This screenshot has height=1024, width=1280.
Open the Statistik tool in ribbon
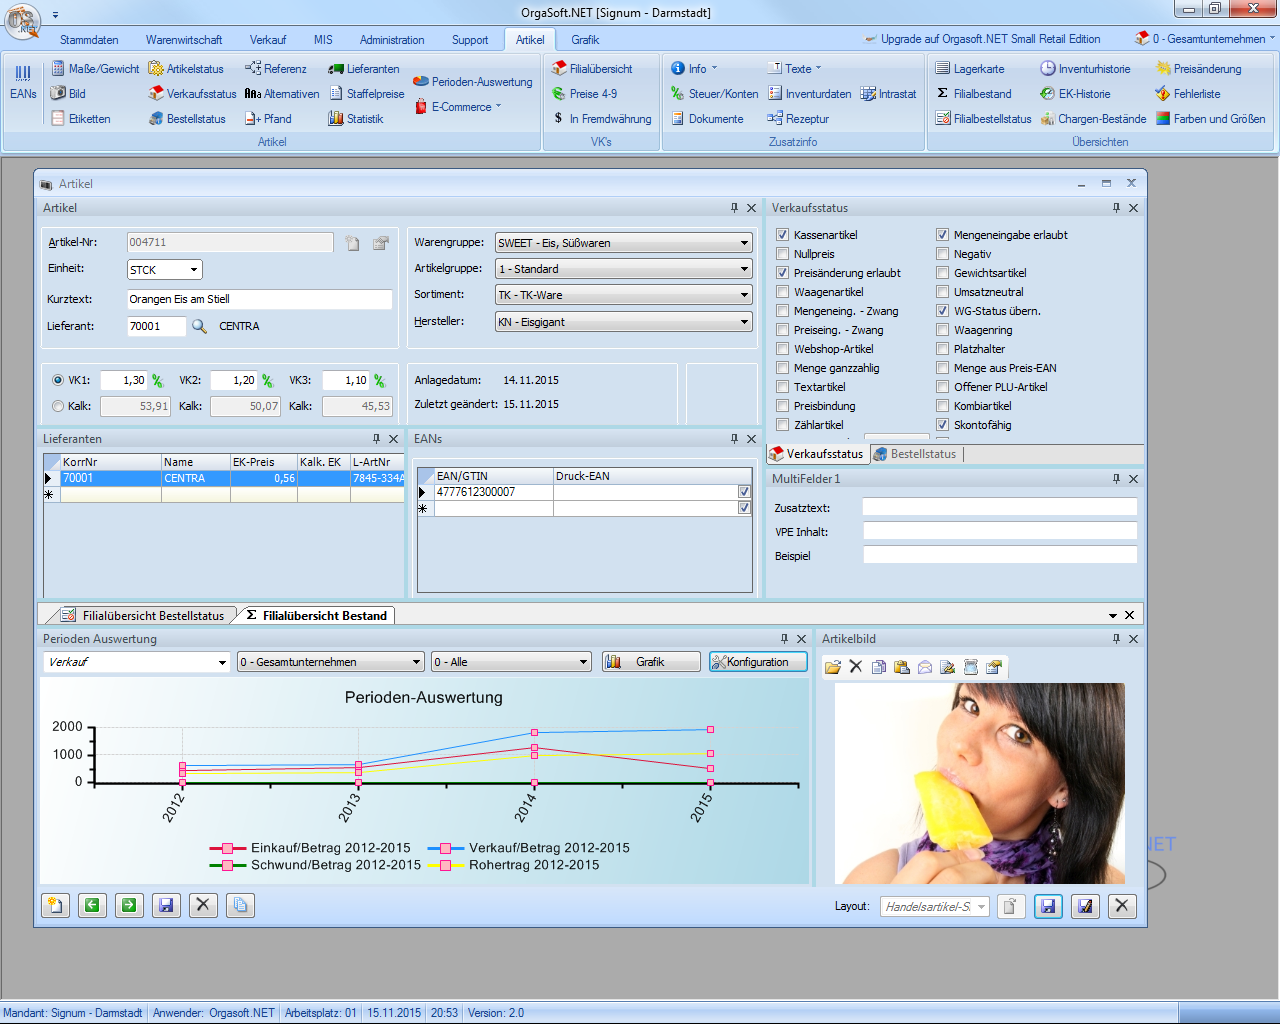point(336,119)
